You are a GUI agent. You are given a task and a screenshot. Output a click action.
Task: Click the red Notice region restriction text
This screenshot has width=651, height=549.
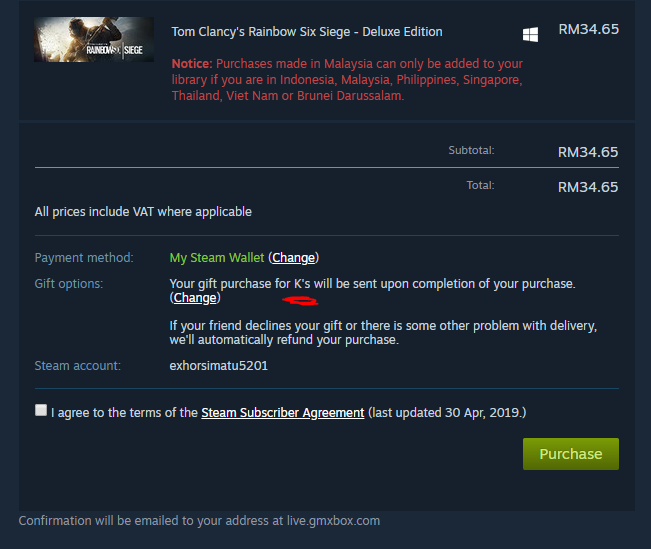(347, 80)
